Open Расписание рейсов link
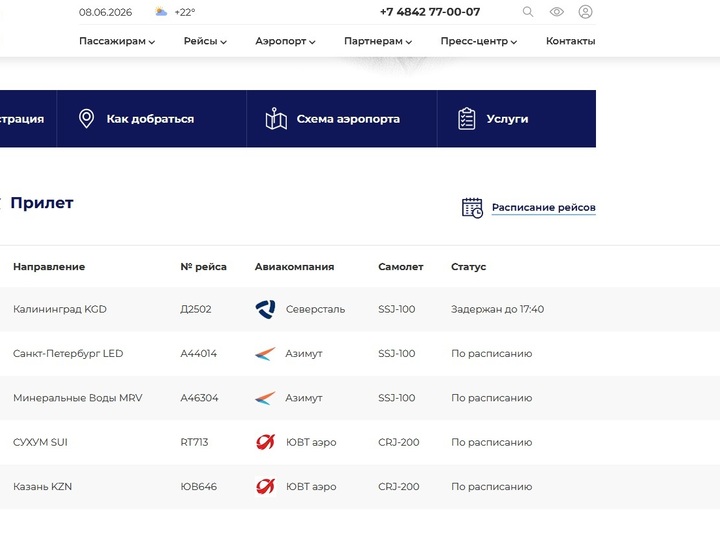Screen dimensions: 720x552 (544, 208)
